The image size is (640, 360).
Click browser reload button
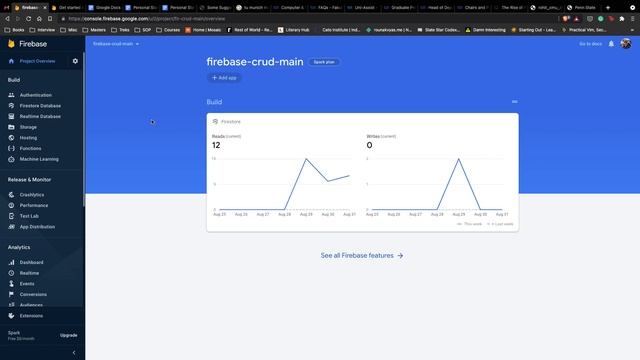coord(28,19)
